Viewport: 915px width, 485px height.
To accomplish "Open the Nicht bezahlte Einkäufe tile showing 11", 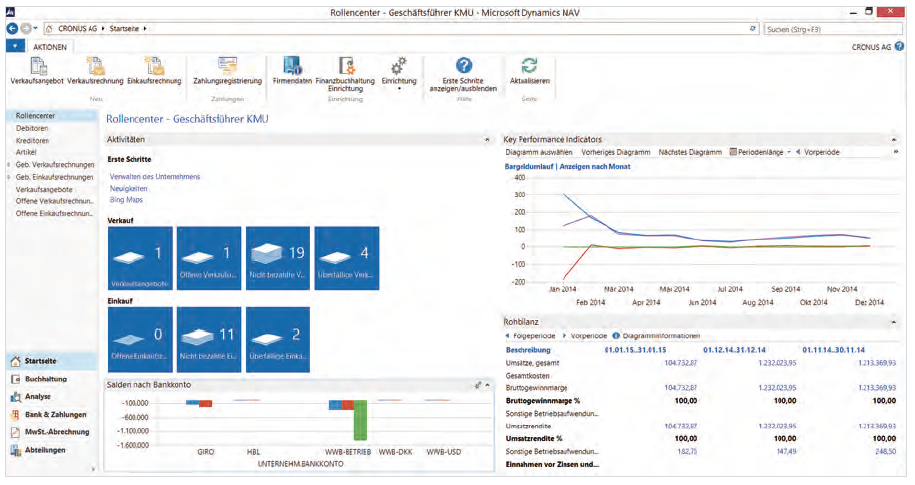I will (209, 340).
